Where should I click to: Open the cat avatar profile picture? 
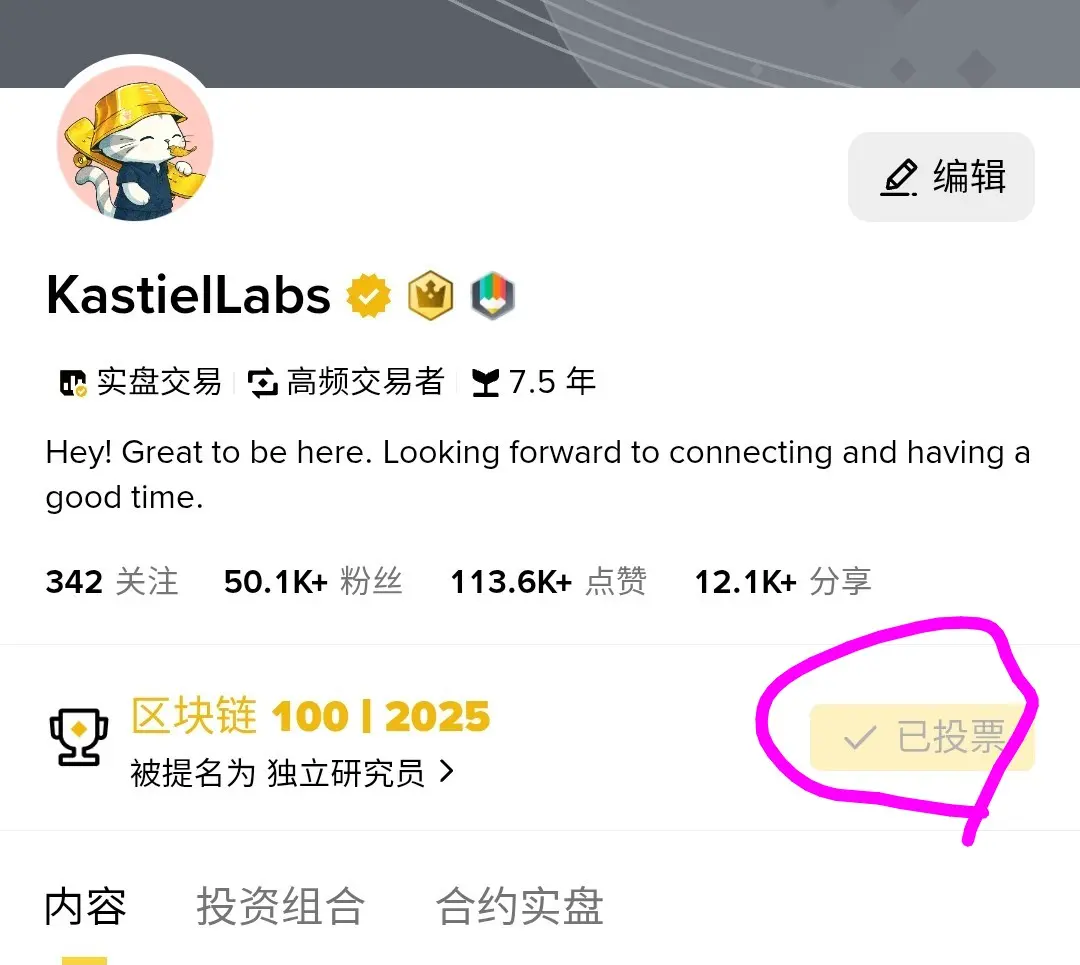(135, 143)
